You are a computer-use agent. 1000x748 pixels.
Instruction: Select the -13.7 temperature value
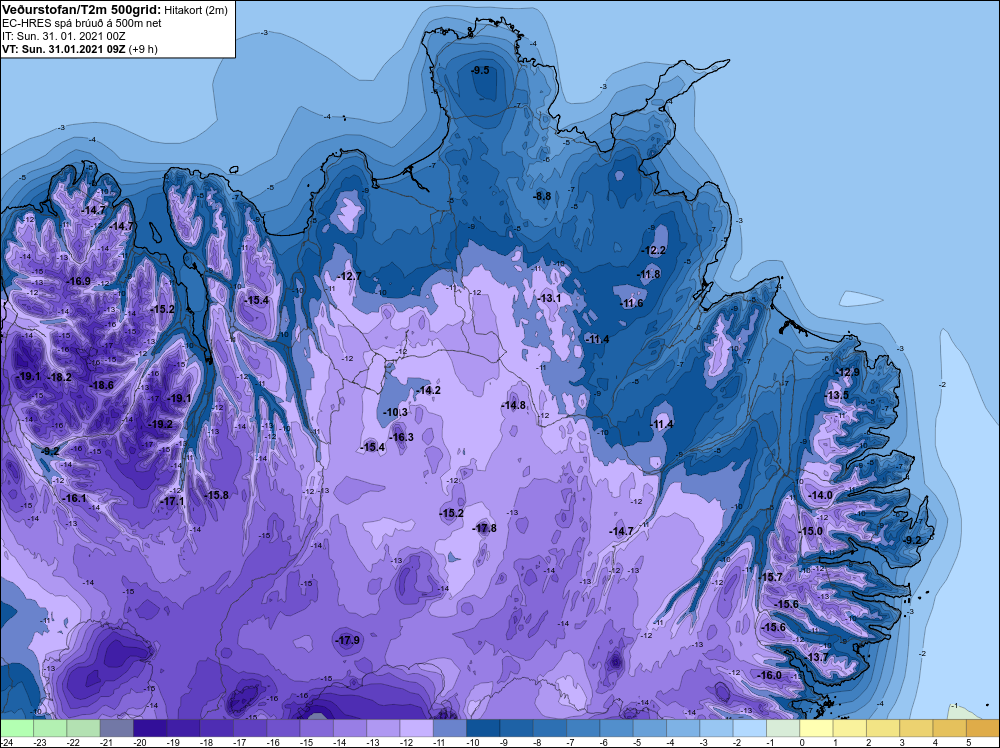[817, 657]
